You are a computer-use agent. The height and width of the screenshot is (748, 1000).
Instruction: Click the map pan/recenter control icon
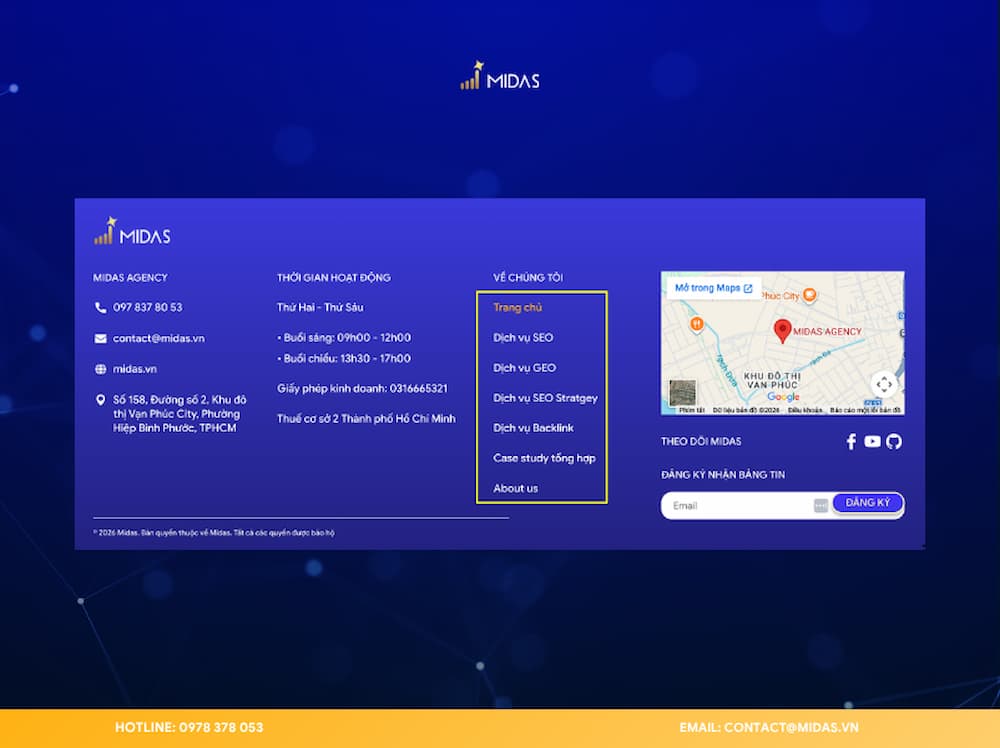884,385
